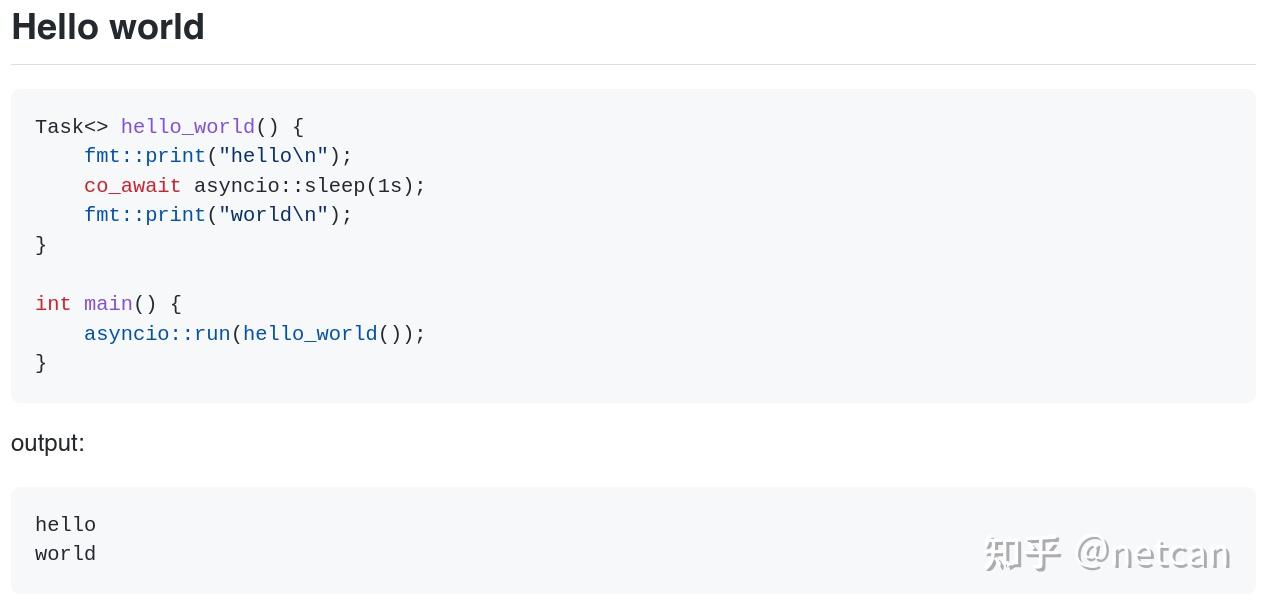The height and width of the screenshot is (604, 1264).
Task: Click the Task<> return type text
Action: point(71,127)
